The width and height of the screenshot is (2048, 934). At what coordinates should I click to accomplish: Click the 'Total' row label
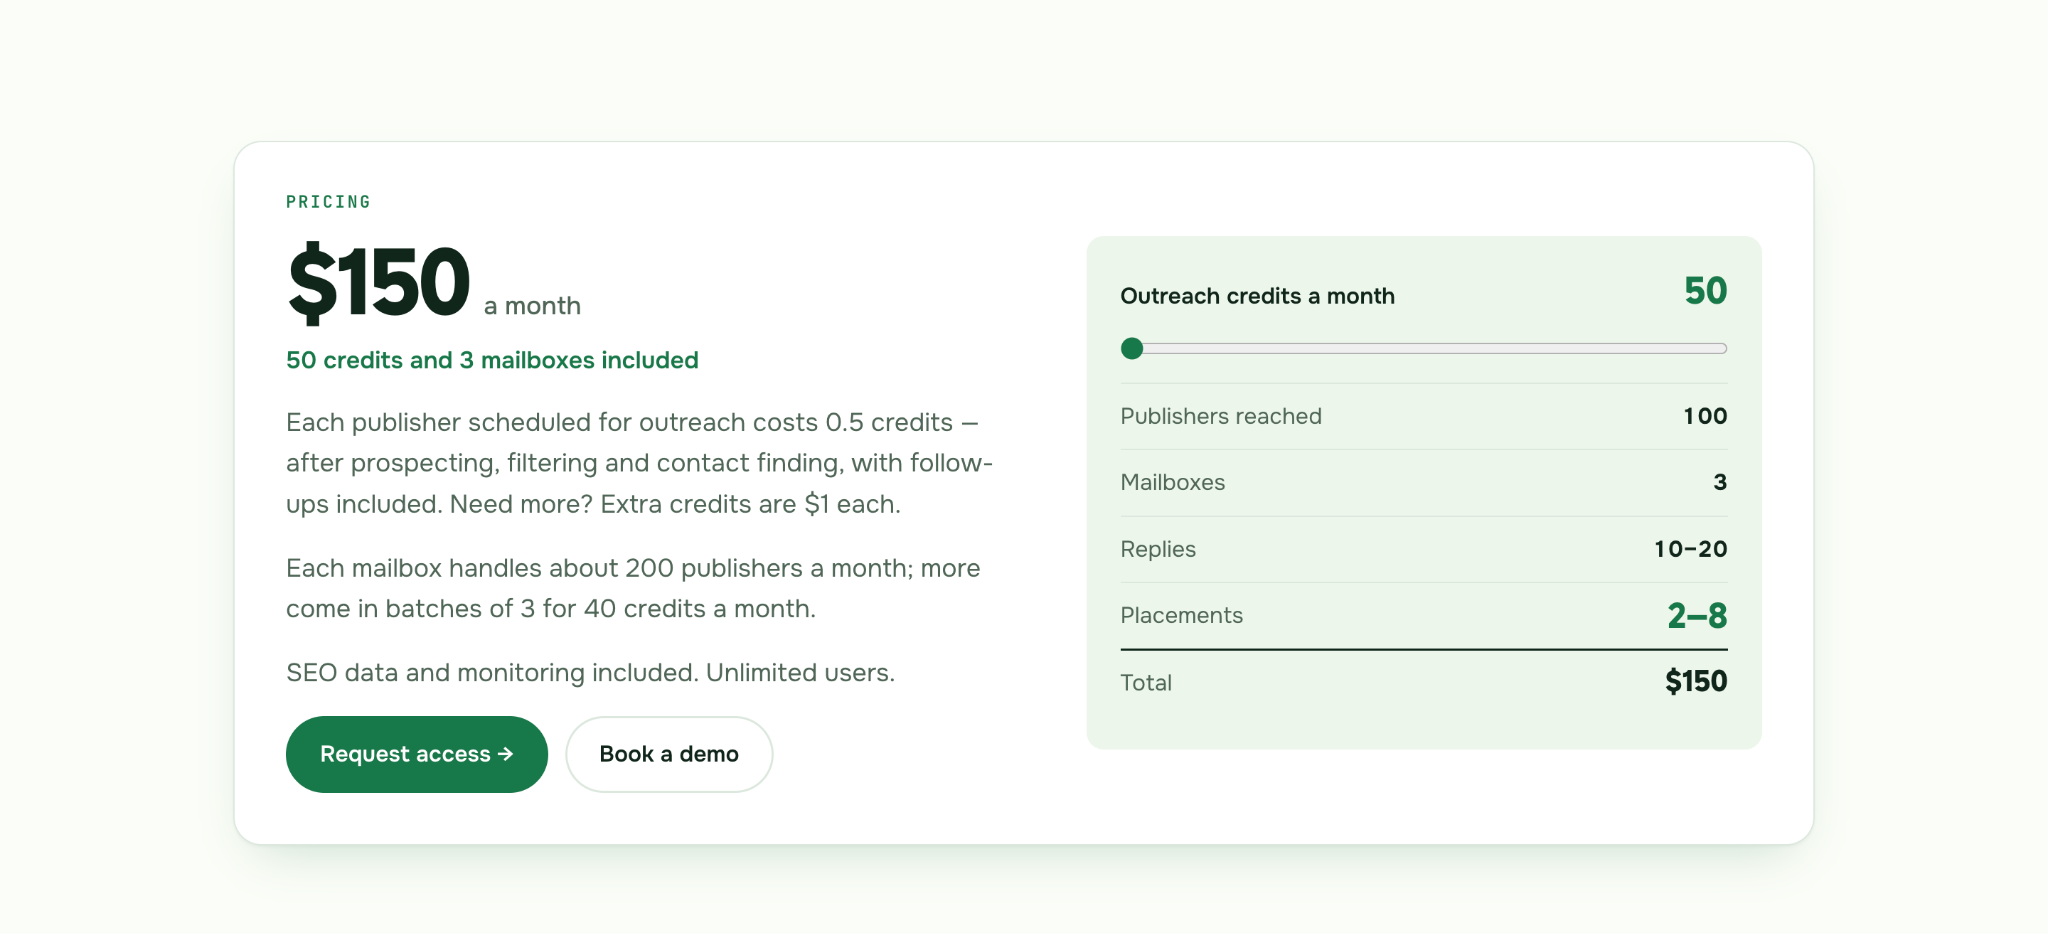pyautogui.click(x=1146, y=682)
